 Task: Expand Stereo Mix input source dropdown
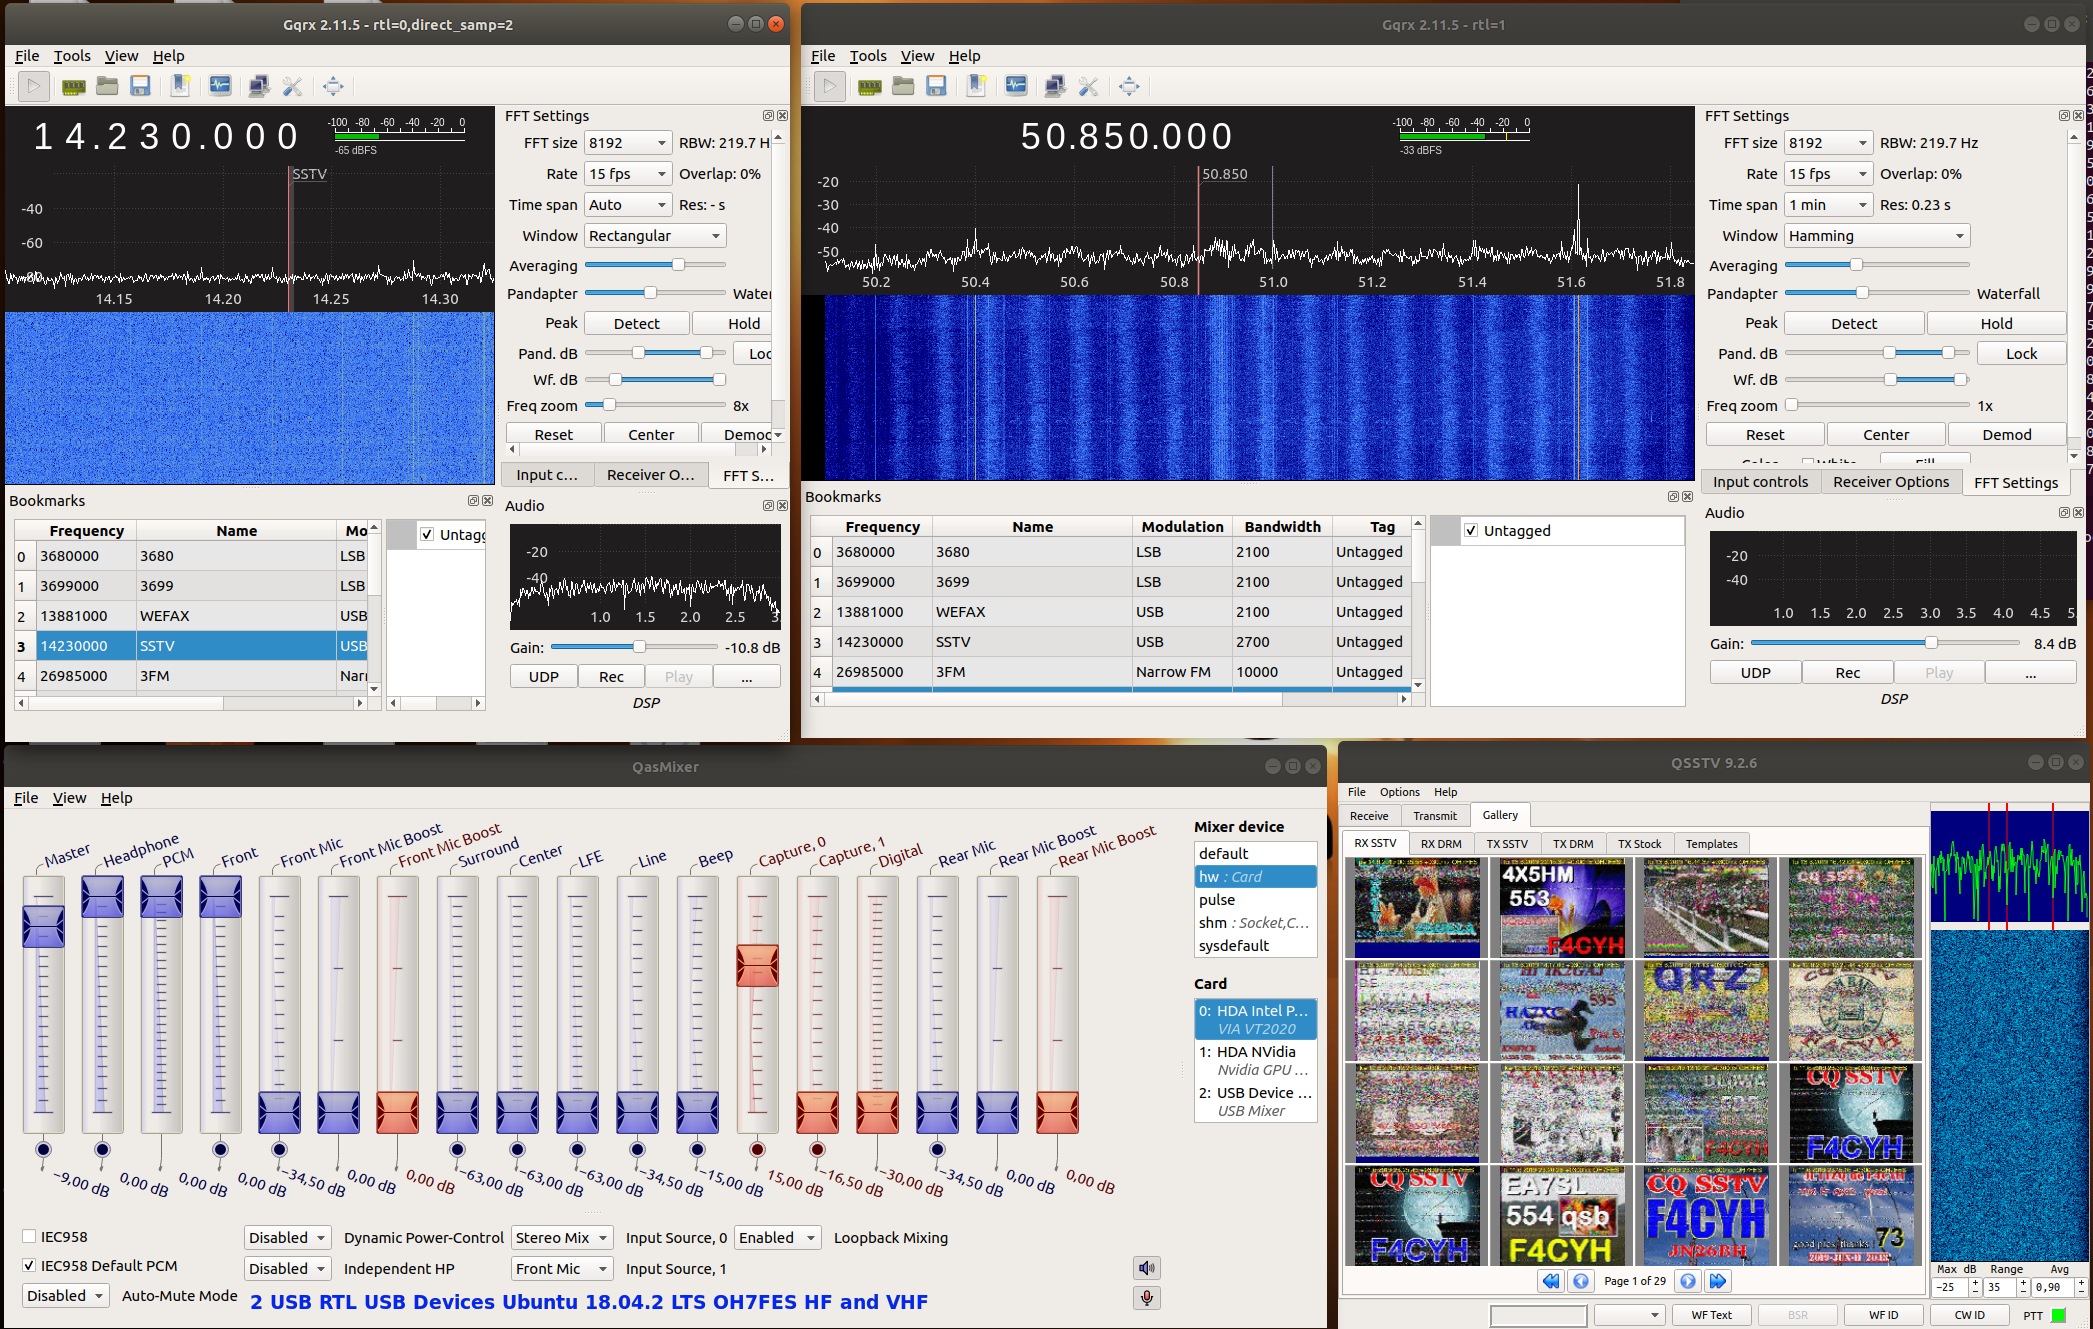pos(561,1238)
